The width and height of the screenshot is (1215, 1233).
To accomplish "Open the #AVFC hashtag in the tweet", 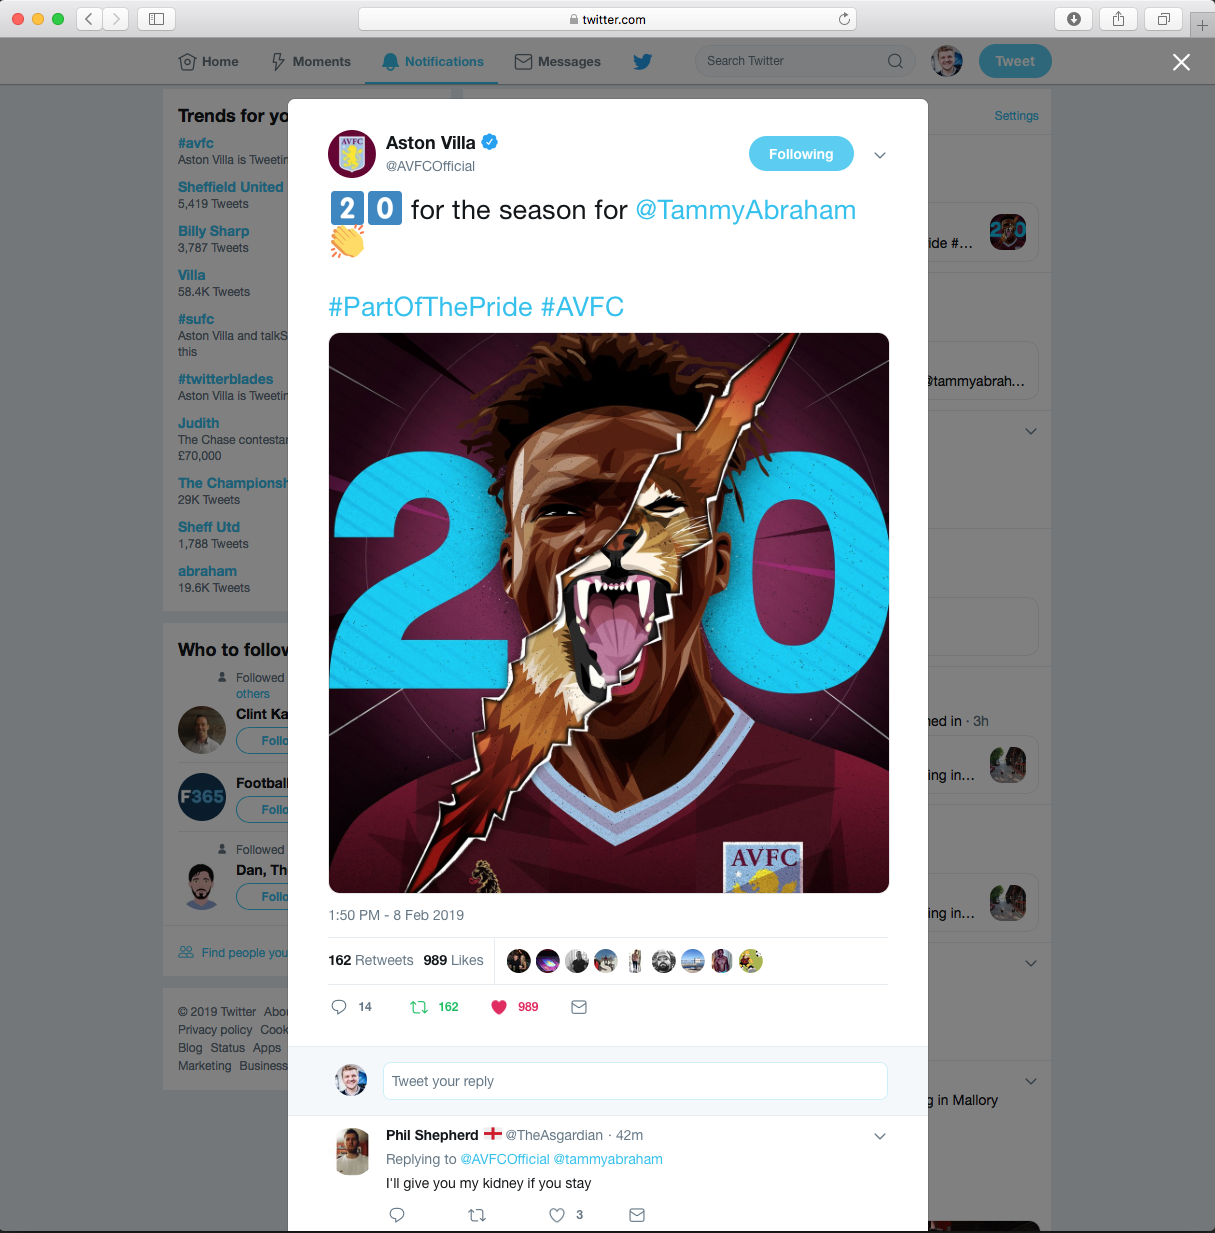I will click(x=583, y=306).
